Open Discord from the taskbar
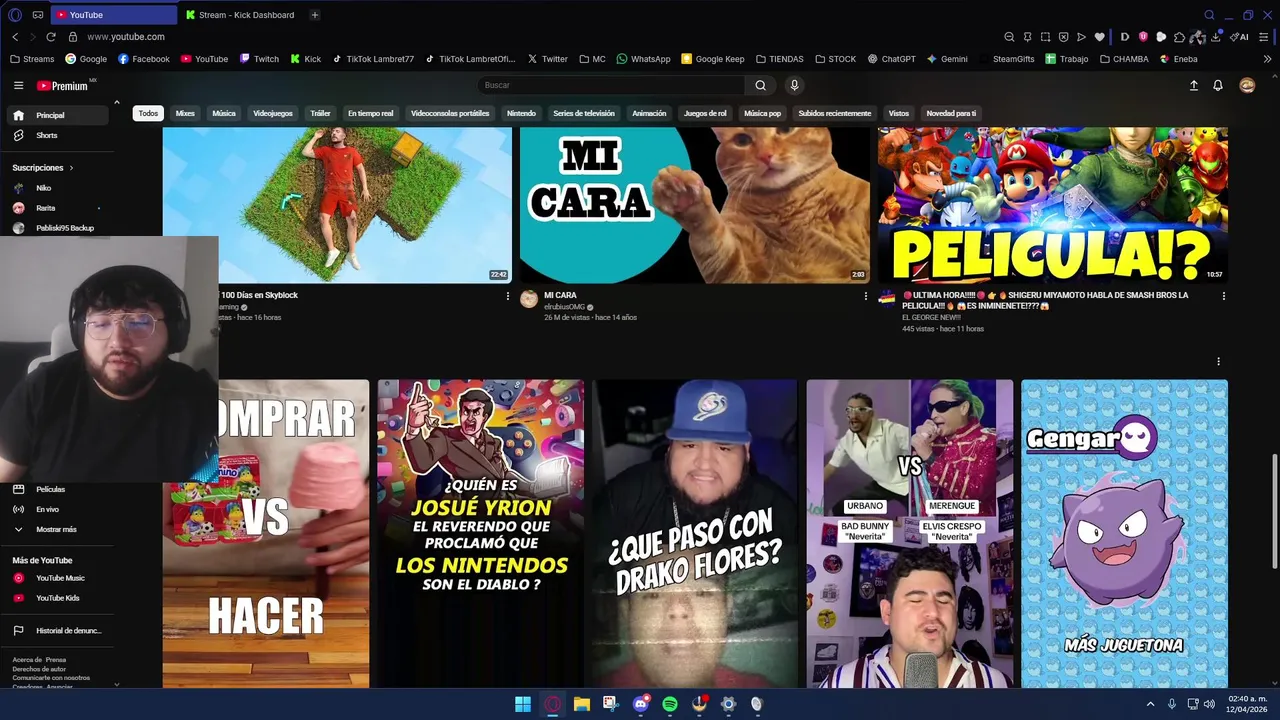 (x=641, y=704)
